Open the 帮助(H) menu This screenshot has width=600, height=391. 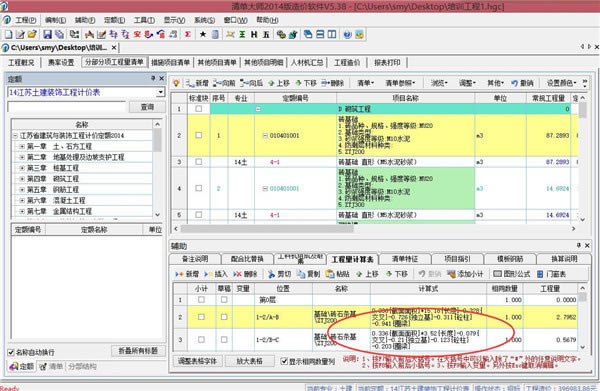point(267,20)
